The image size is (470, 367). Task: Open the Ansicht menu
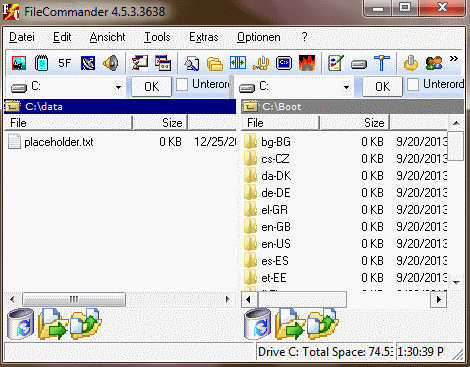107,37
